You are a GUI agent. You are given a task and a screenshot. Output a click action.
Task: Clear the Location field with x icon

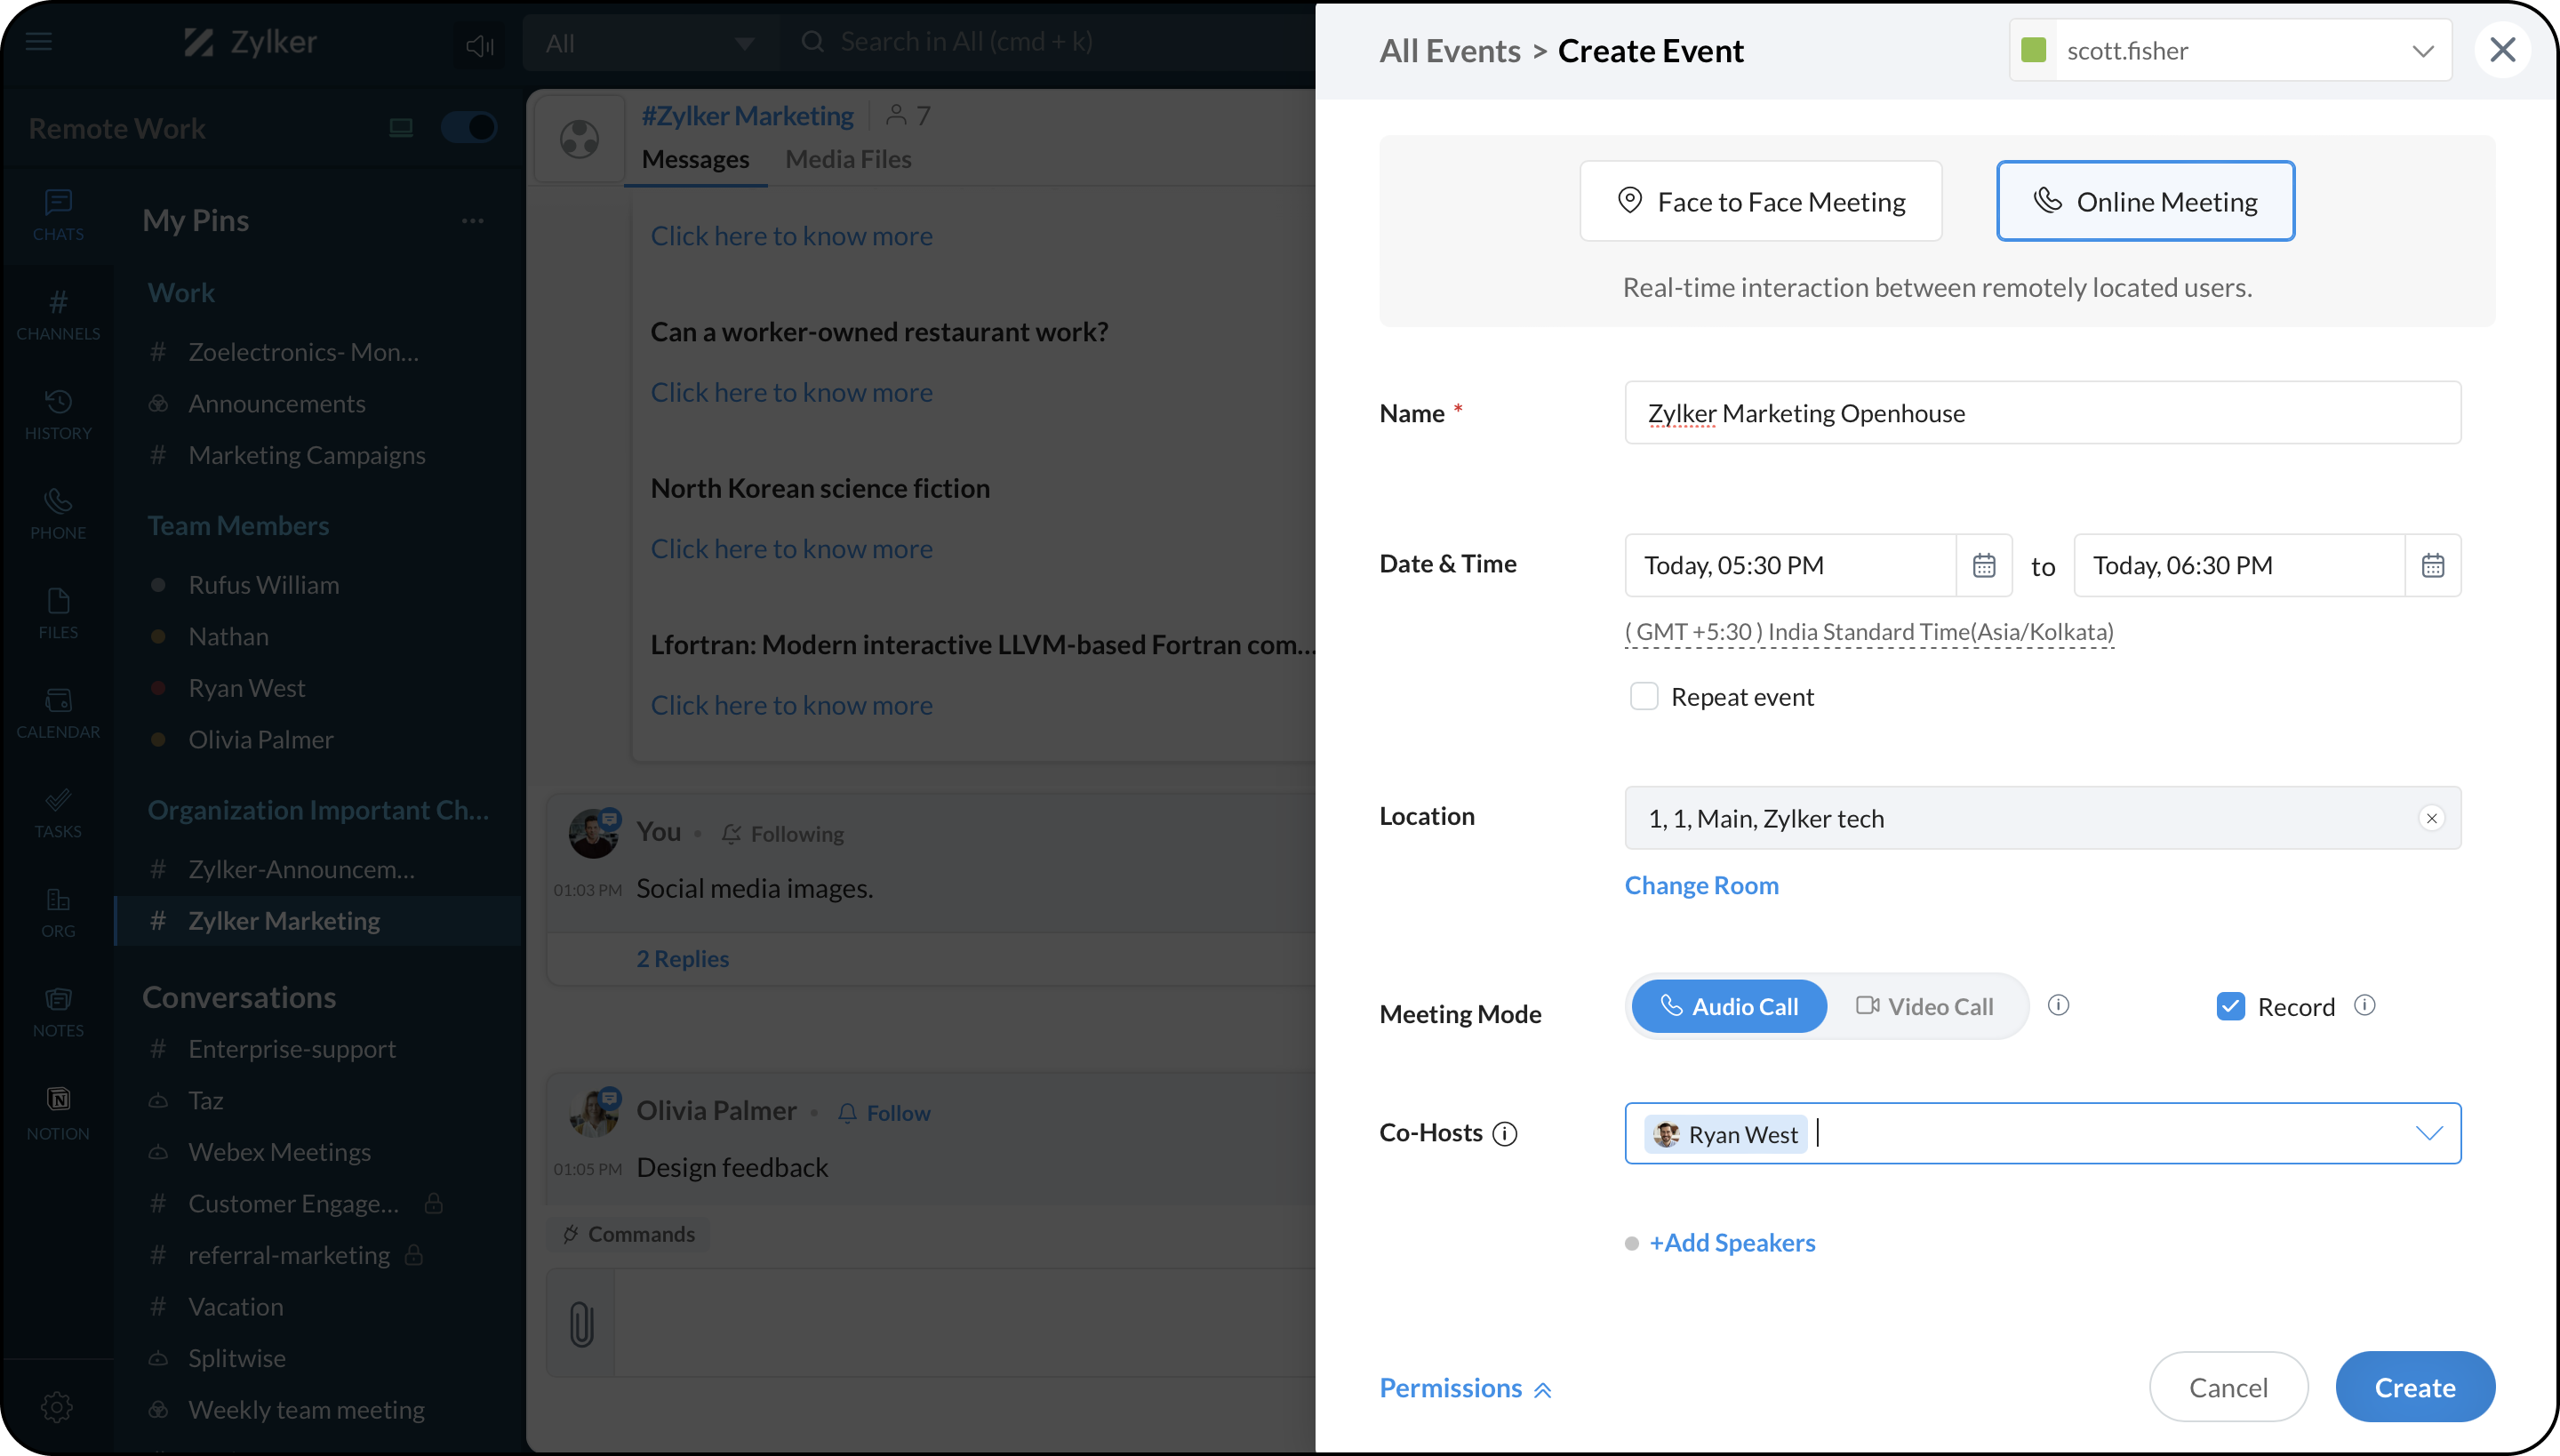[x=2431, y=818]
